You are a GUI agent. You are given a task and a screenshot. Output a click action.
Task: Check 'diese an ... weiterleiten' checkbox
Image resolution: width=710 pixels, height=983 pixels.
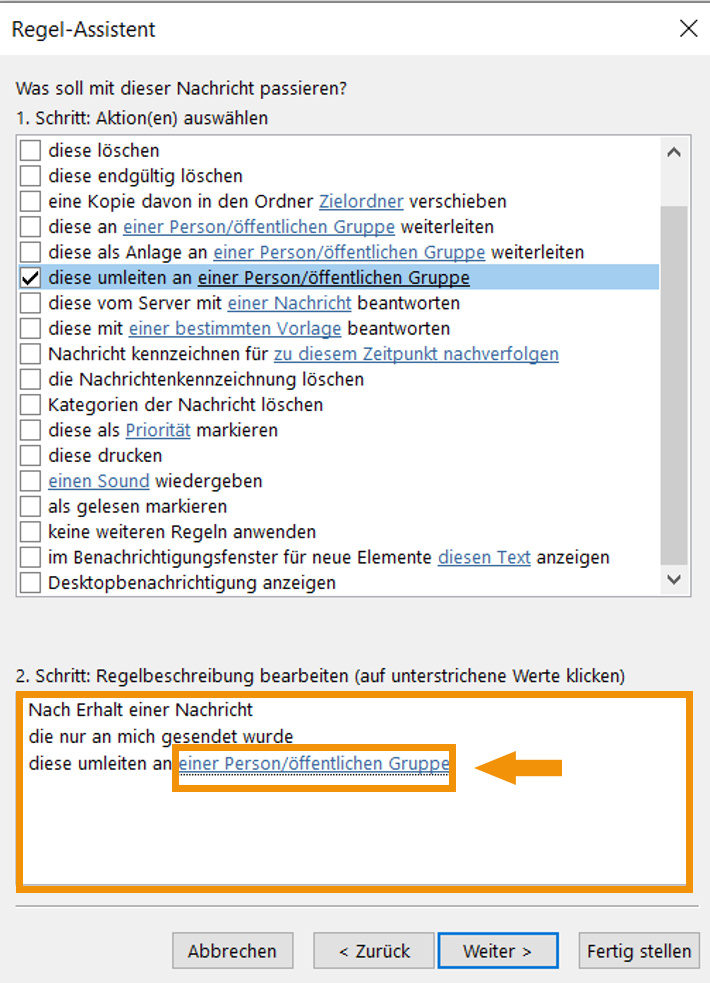pyautogui.click(x=30, y=227)
